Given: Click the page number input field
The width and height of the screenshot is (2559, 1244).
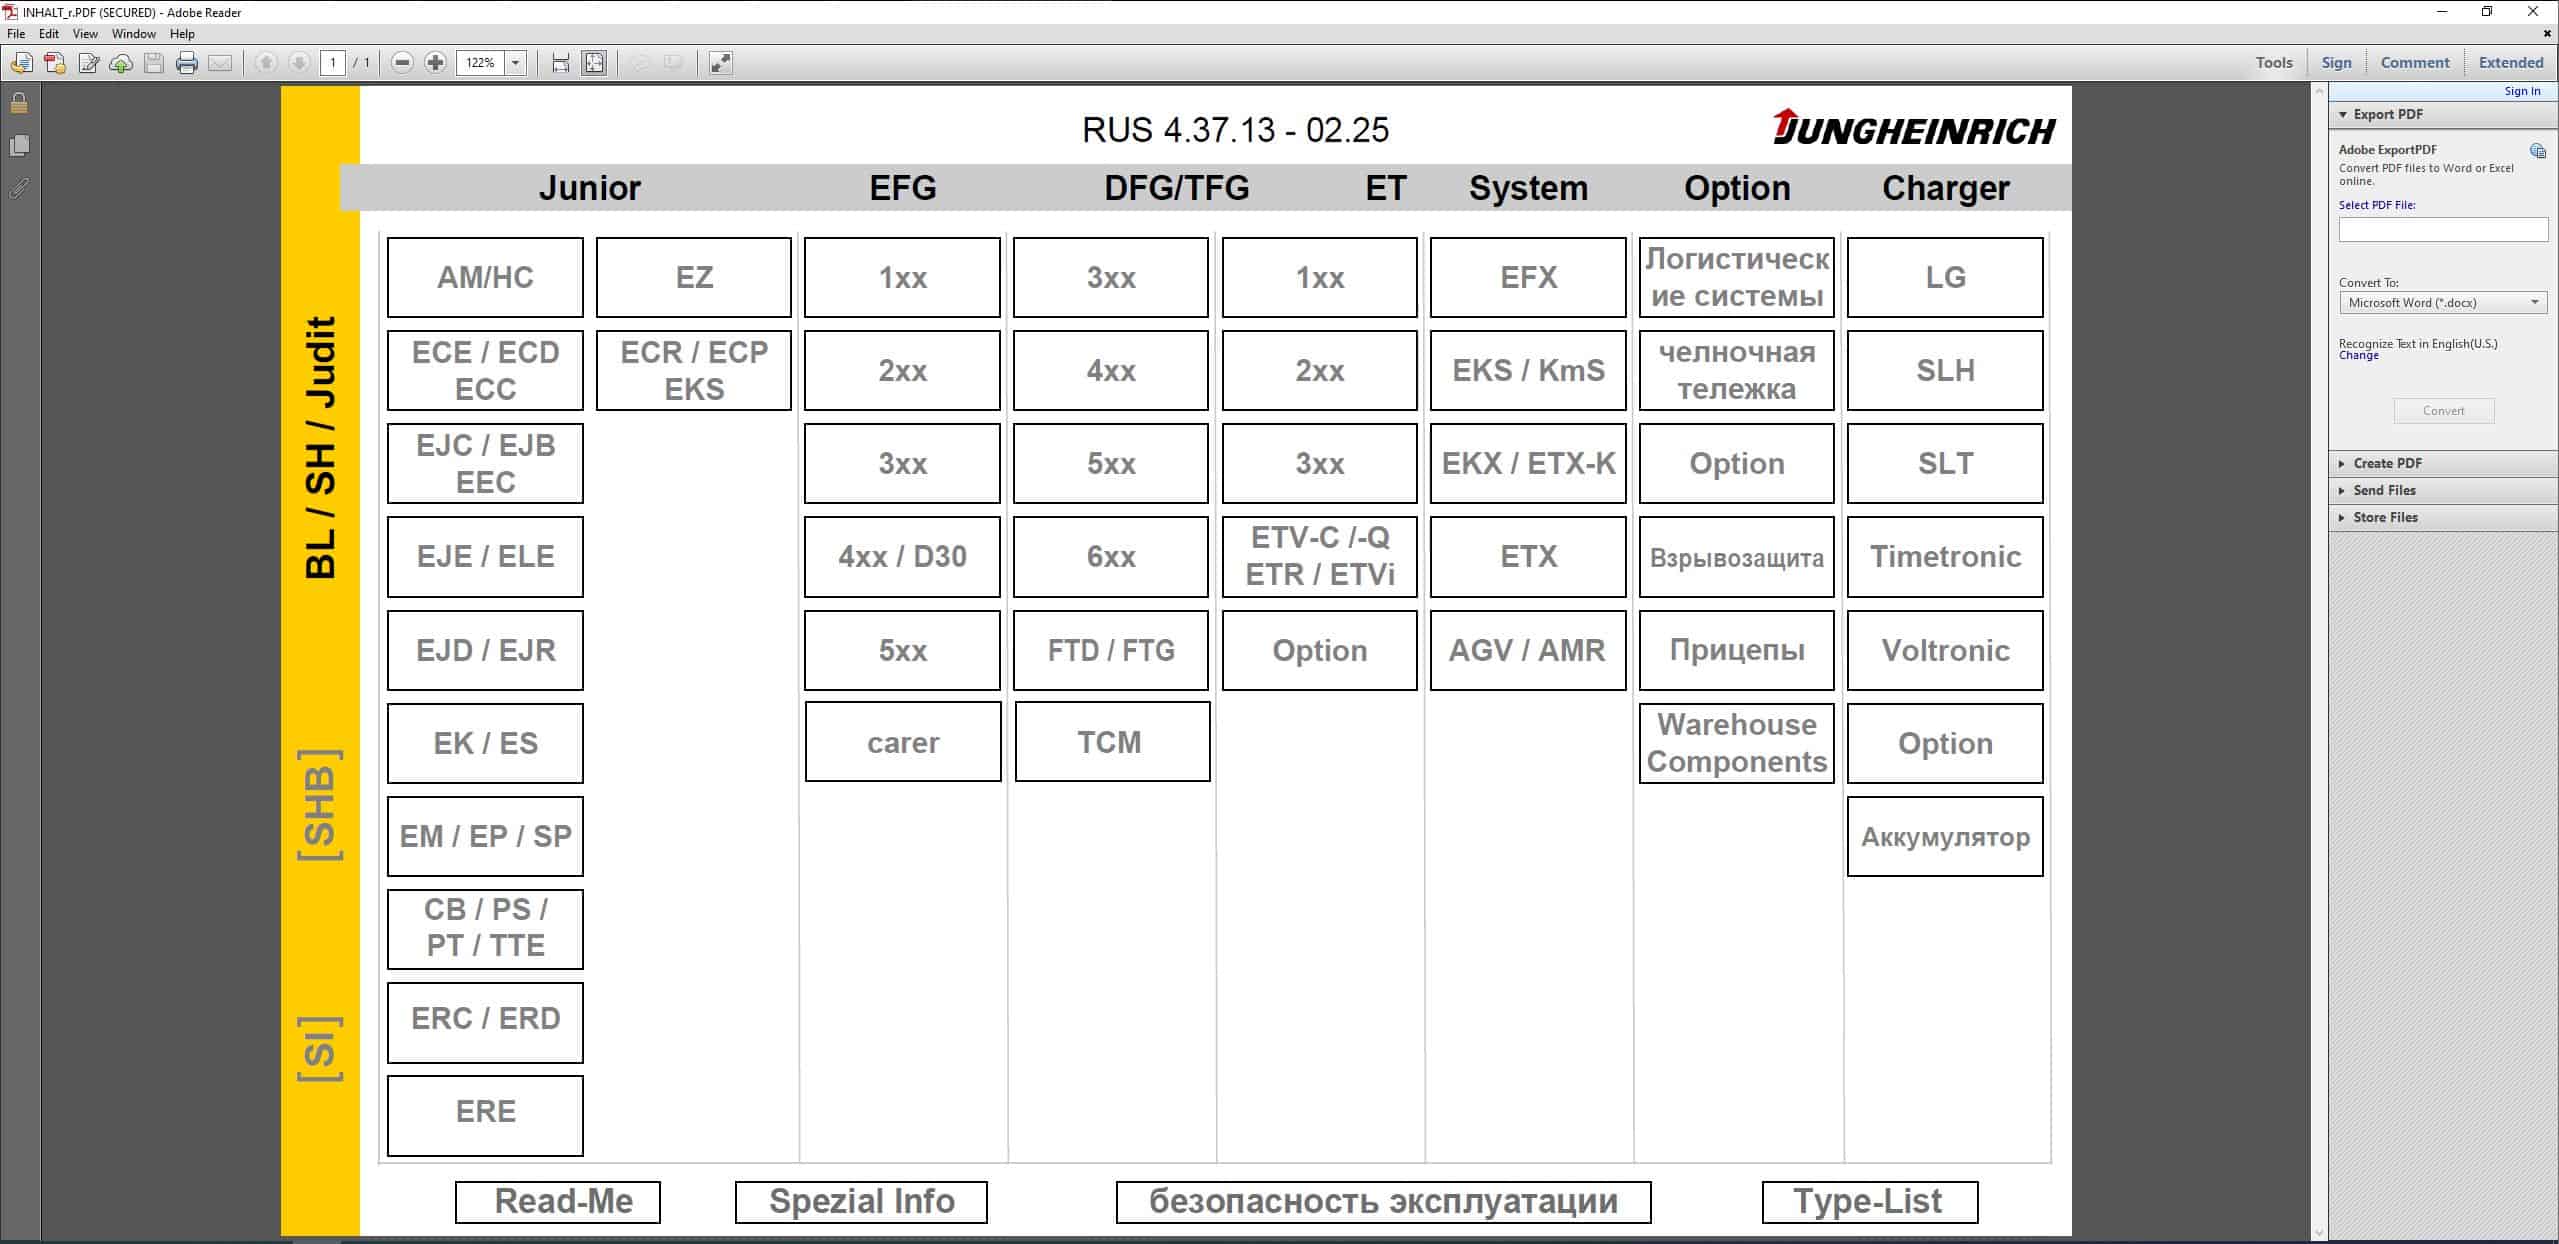Looking at the screenshot, I should click(x=333, y=63).
